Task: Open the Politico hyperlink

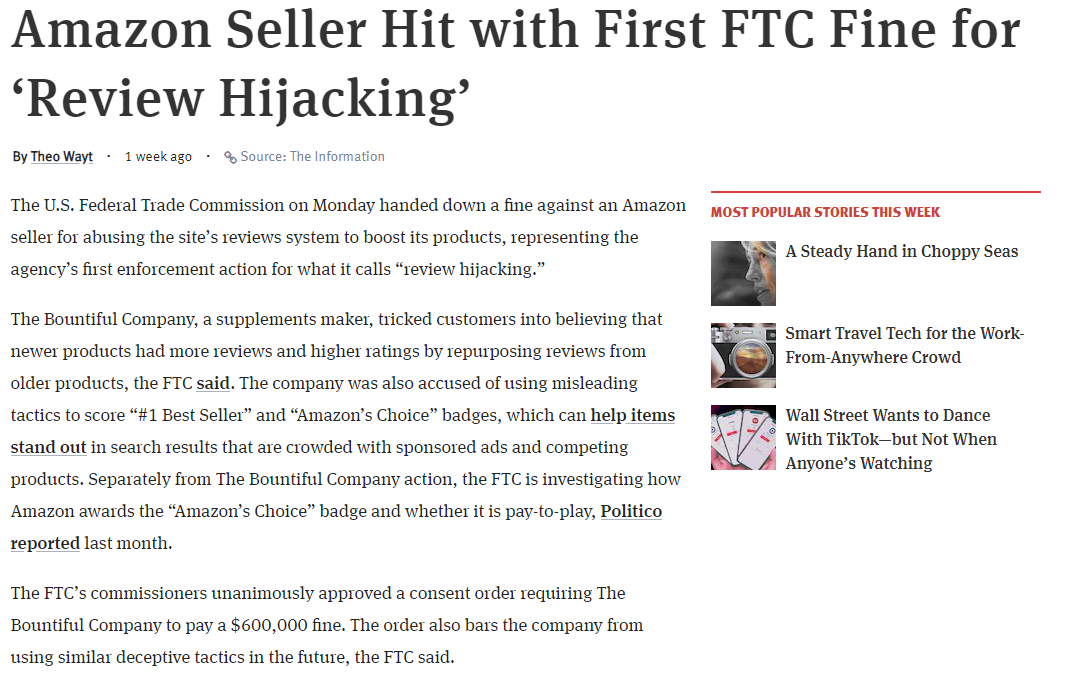Action: tap(631, 511)
